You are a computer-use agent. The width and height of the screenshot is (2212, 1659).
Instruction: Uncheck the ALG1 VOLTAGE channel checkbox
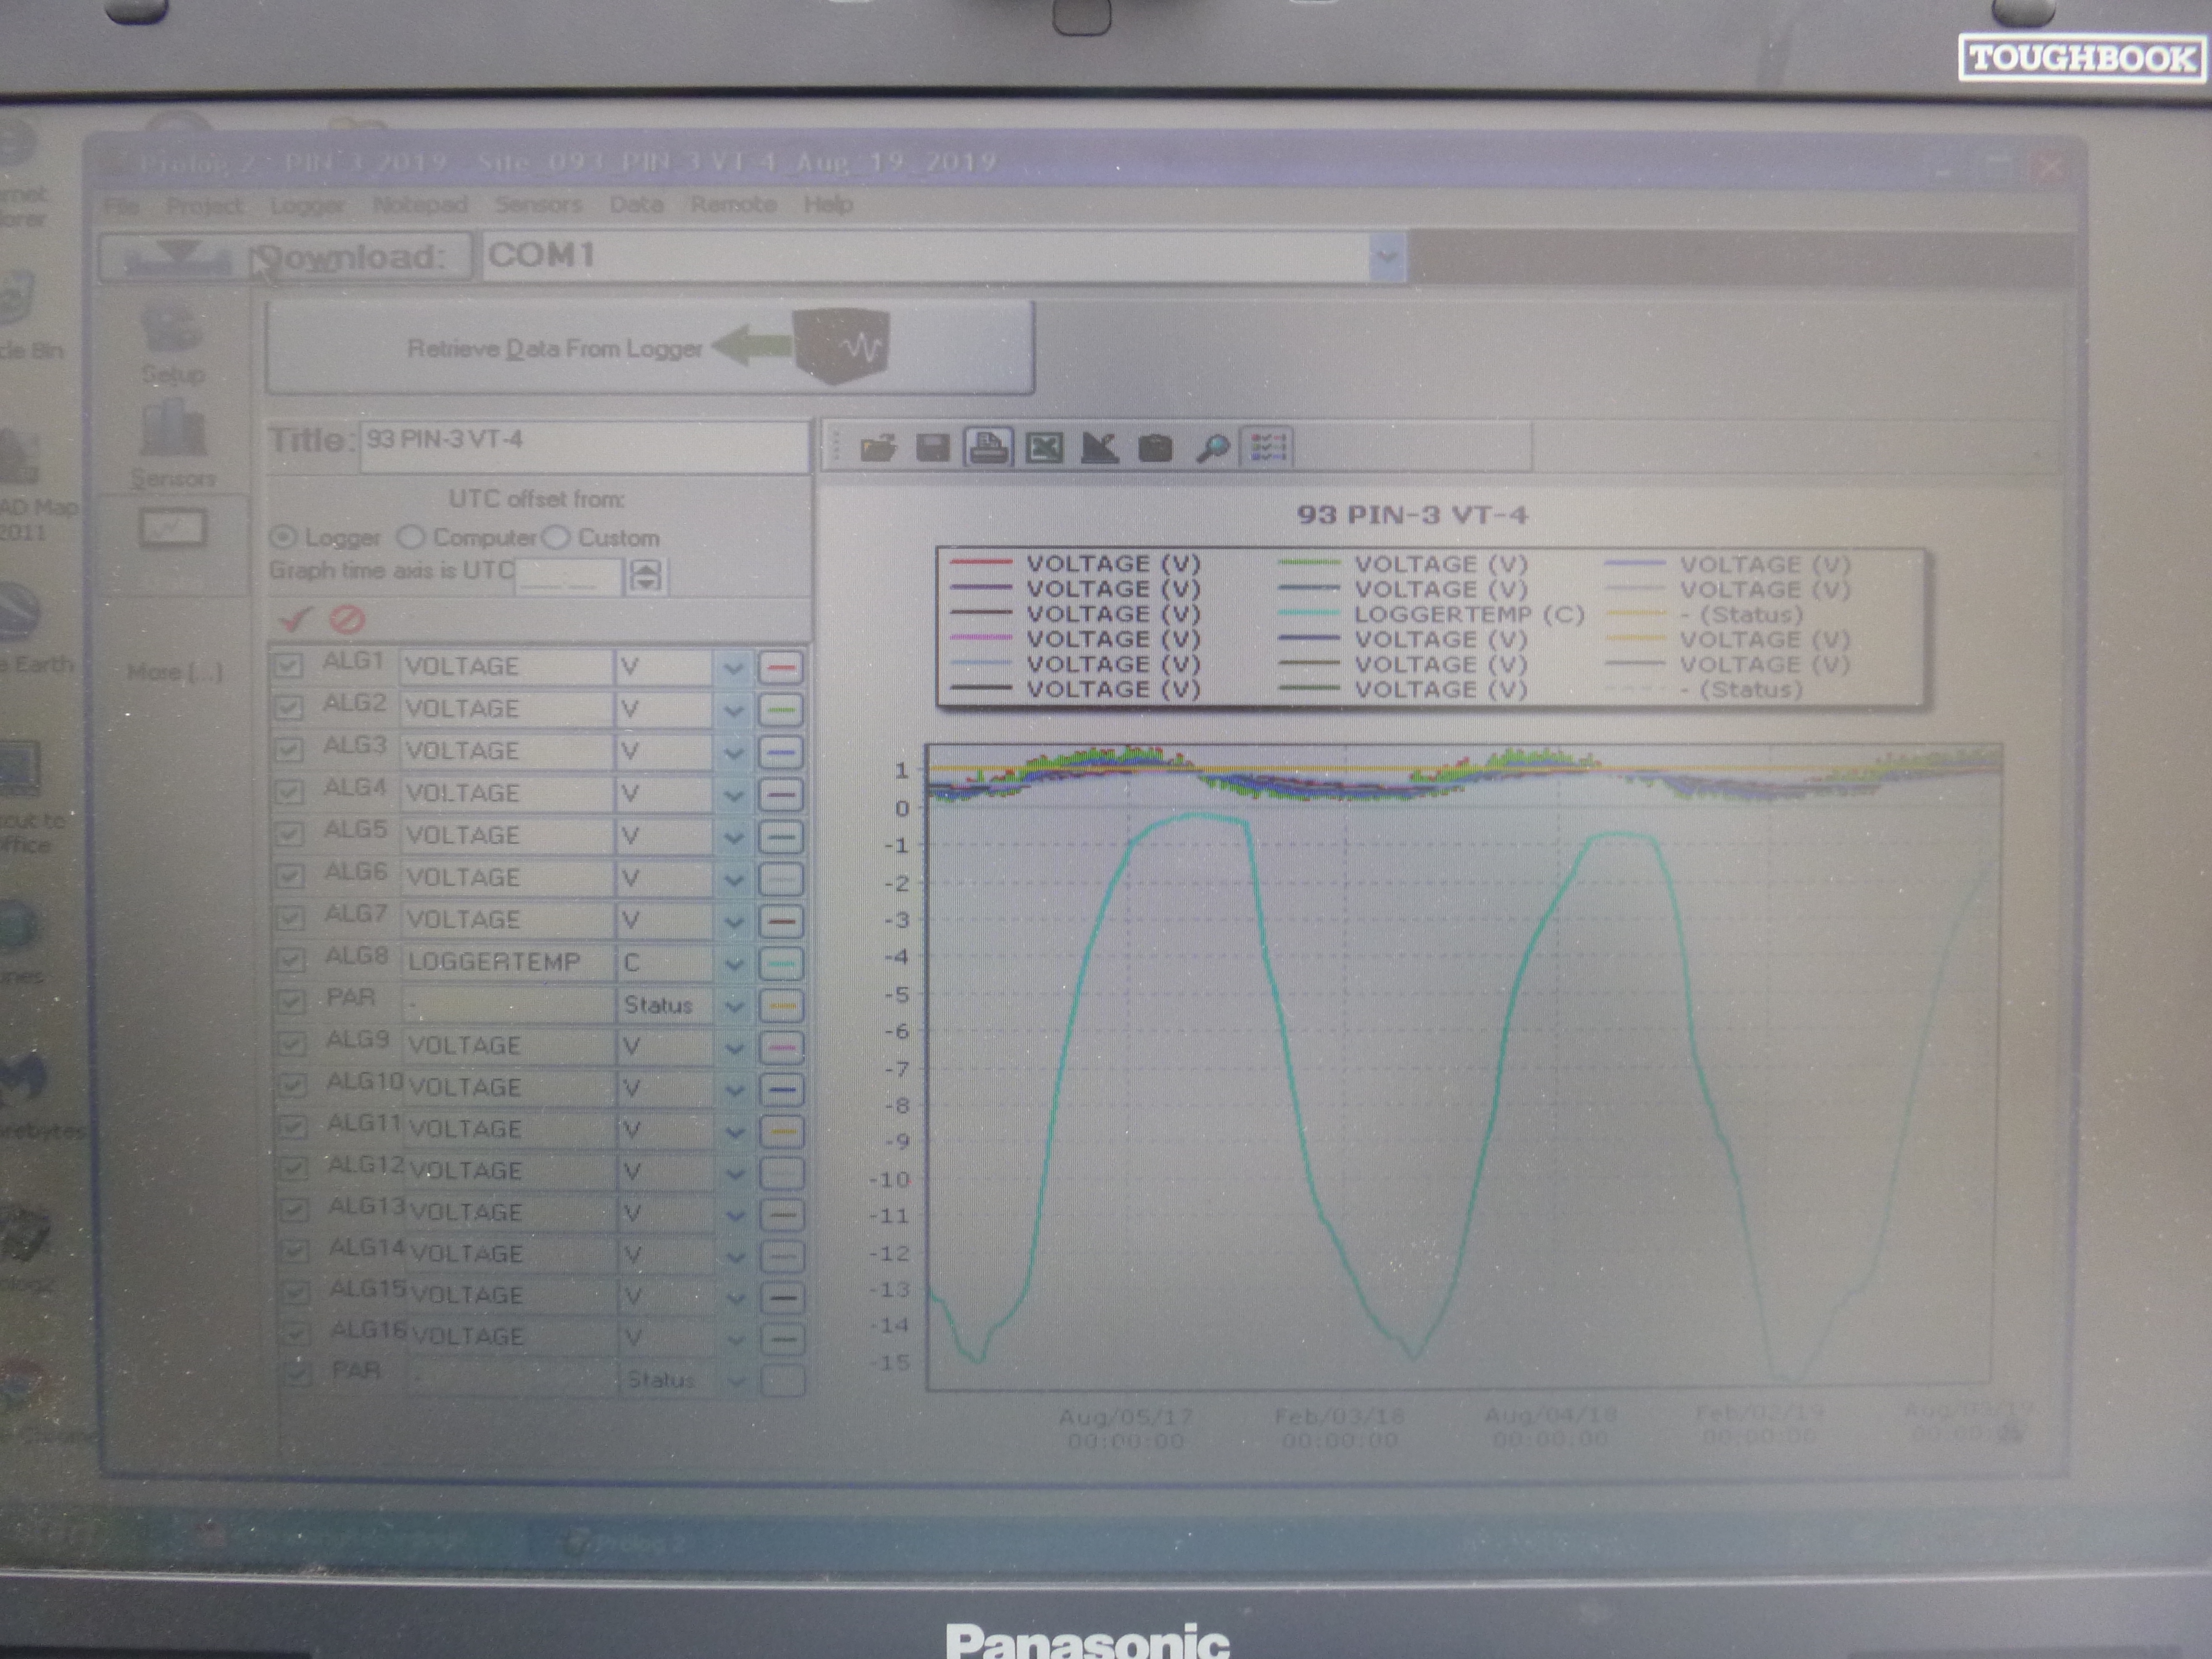point(289,666)
